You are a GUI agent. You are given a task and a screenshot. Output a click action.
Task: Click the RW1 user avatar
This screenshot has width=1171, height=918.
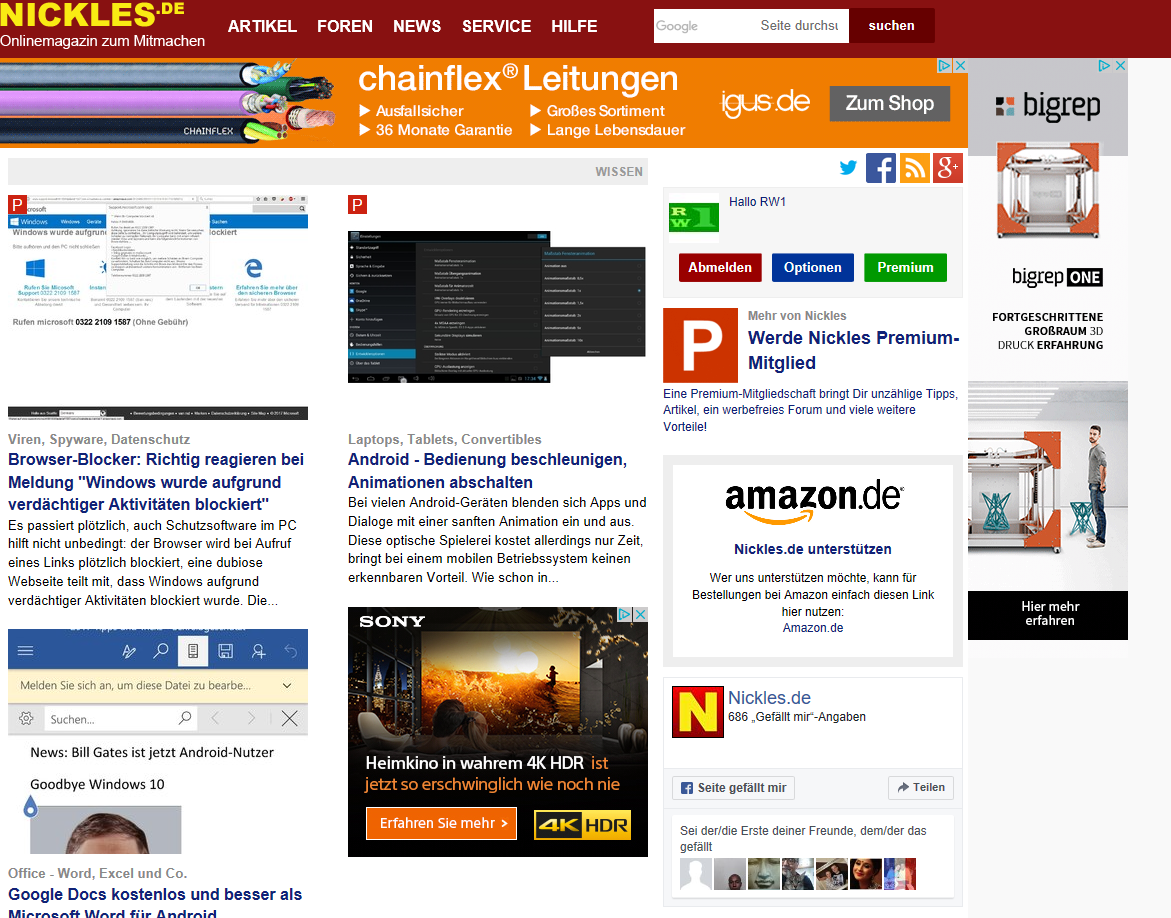694,217
